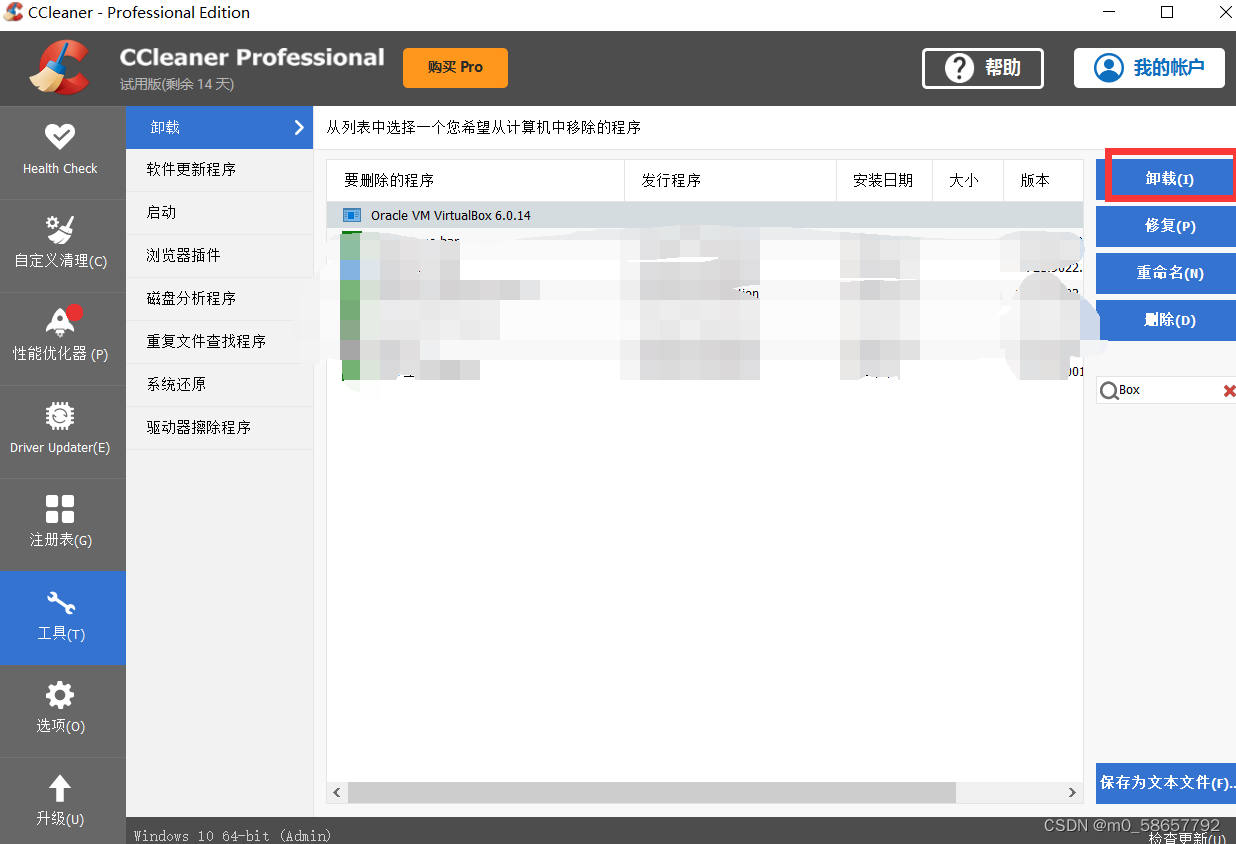This screenshot has height=844, width=1236.
Task: Open the Driver Updater section
Action: click(x=62, y=431)
